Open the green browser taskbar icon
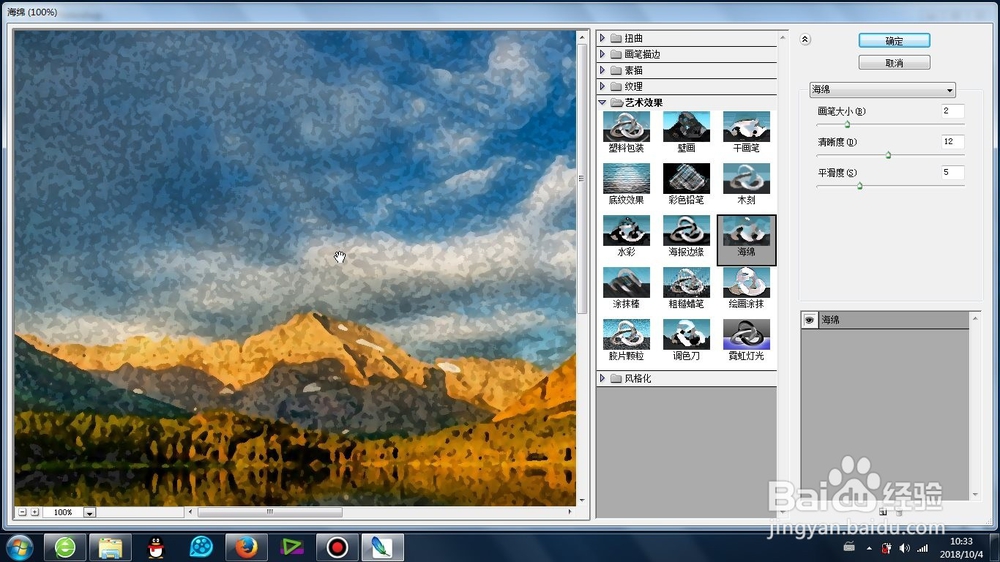This screenshot has width=1000, height=562. tap(65, 547)
